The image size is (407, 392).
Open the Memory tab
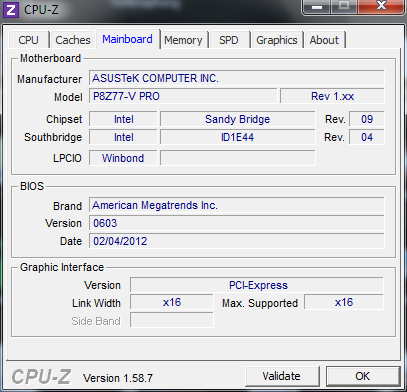183,40
